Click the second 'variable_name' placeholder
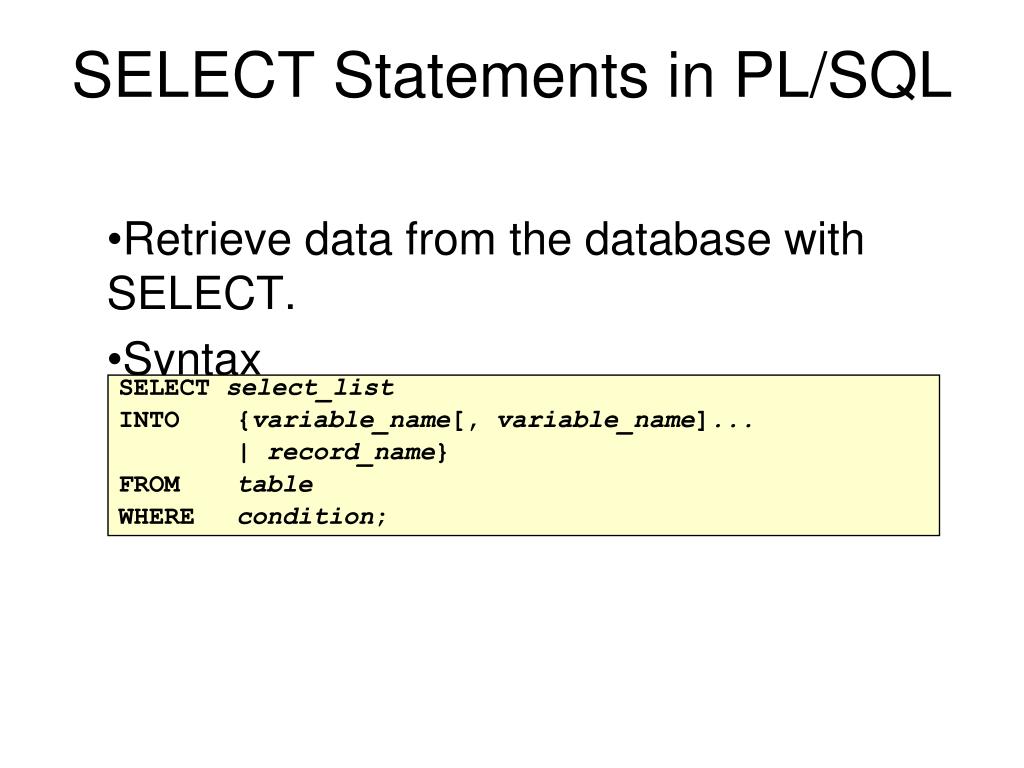The image size is (1024, 768). coord(596,420)
